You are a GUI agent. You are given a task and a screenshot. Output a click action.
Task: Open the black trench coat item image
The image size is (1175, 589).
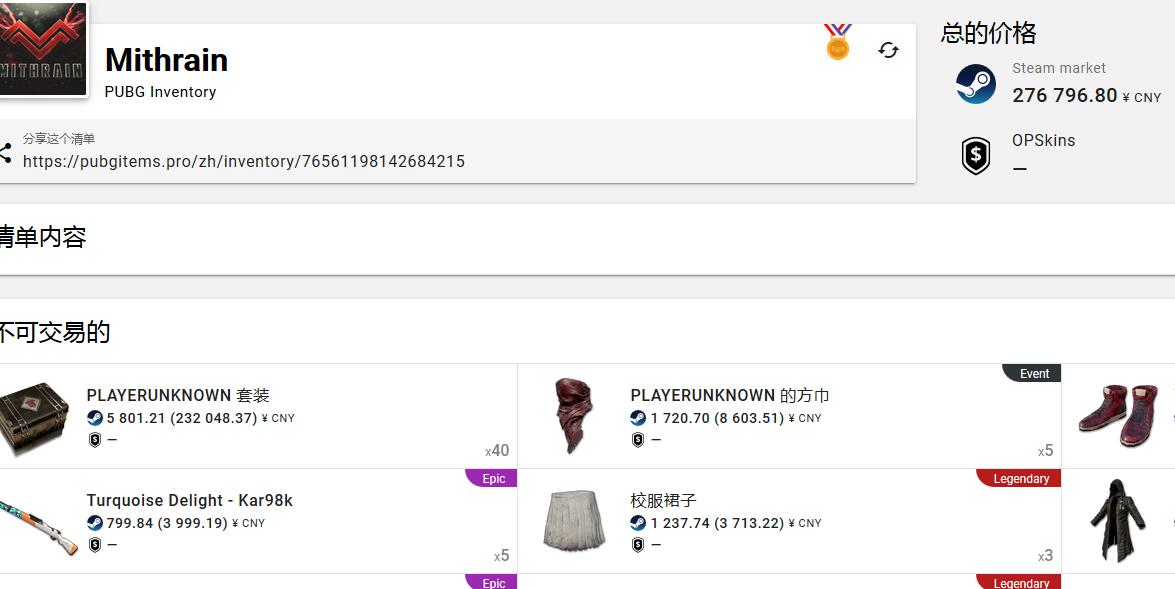1117,520
